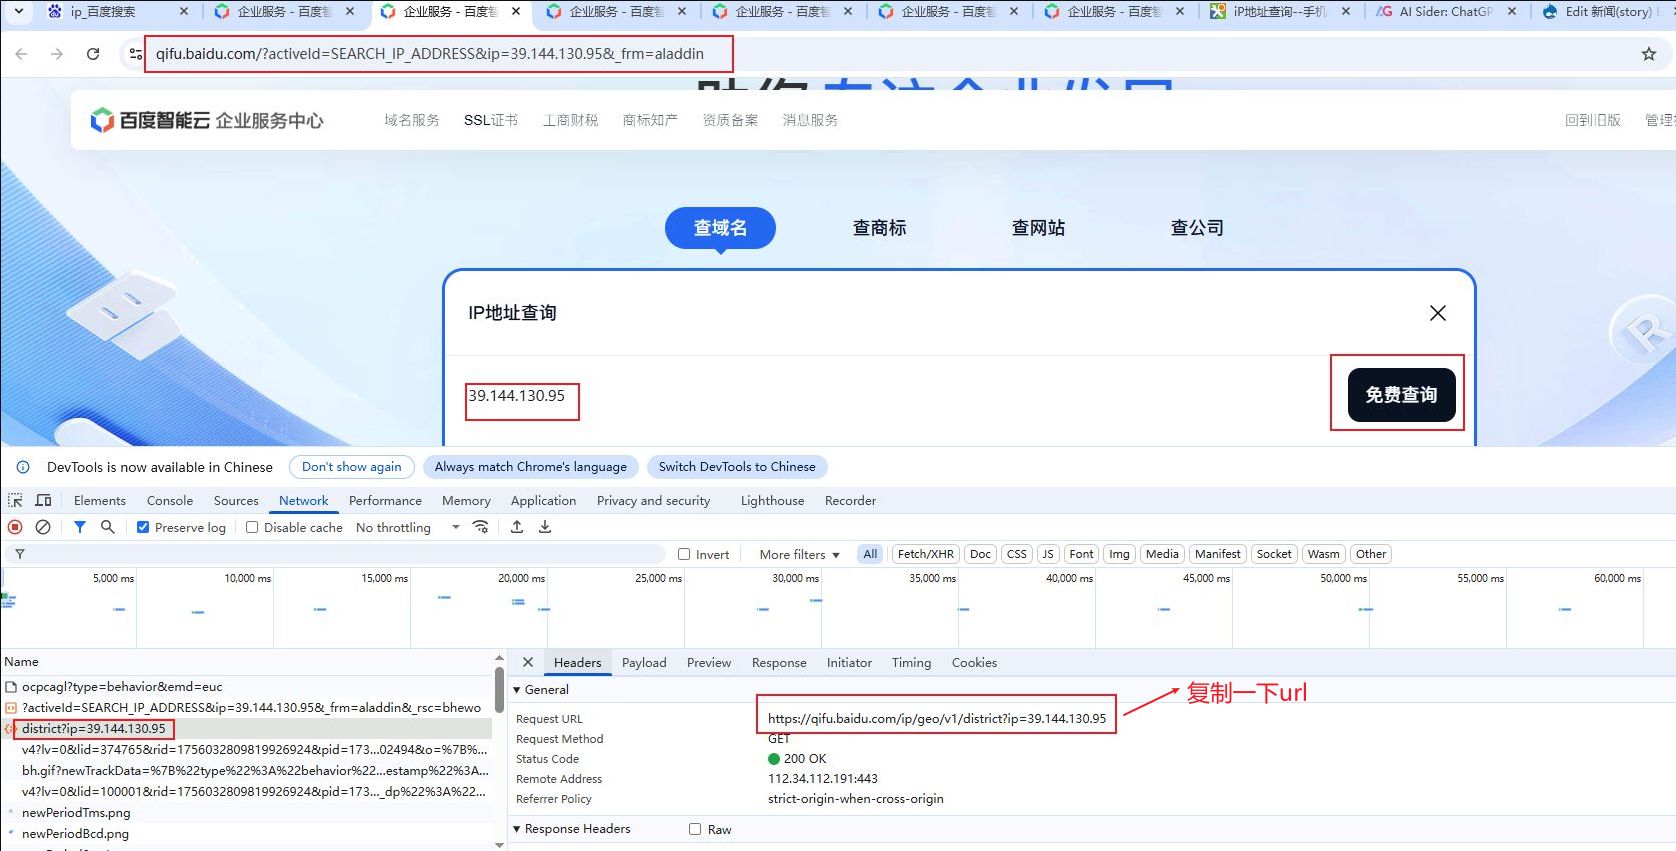
Task: Select the CSS filter chip
Action: (1017, 554)
